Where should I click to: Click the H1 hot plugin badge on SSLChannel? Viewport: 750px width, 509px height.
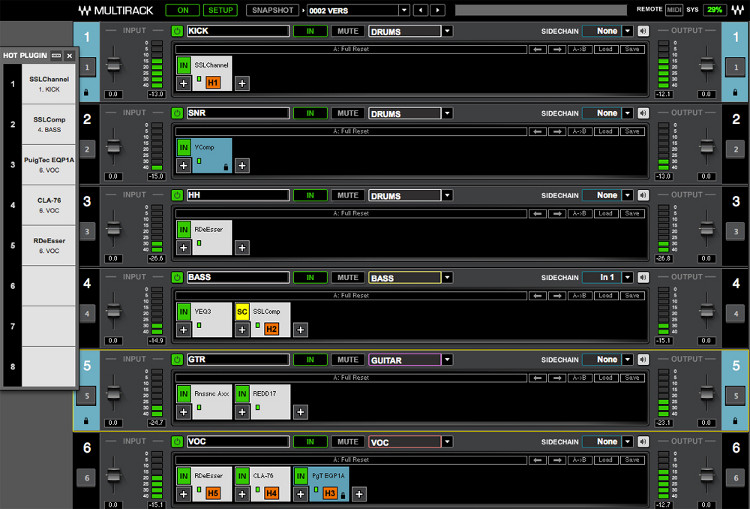tap(213, 83)
